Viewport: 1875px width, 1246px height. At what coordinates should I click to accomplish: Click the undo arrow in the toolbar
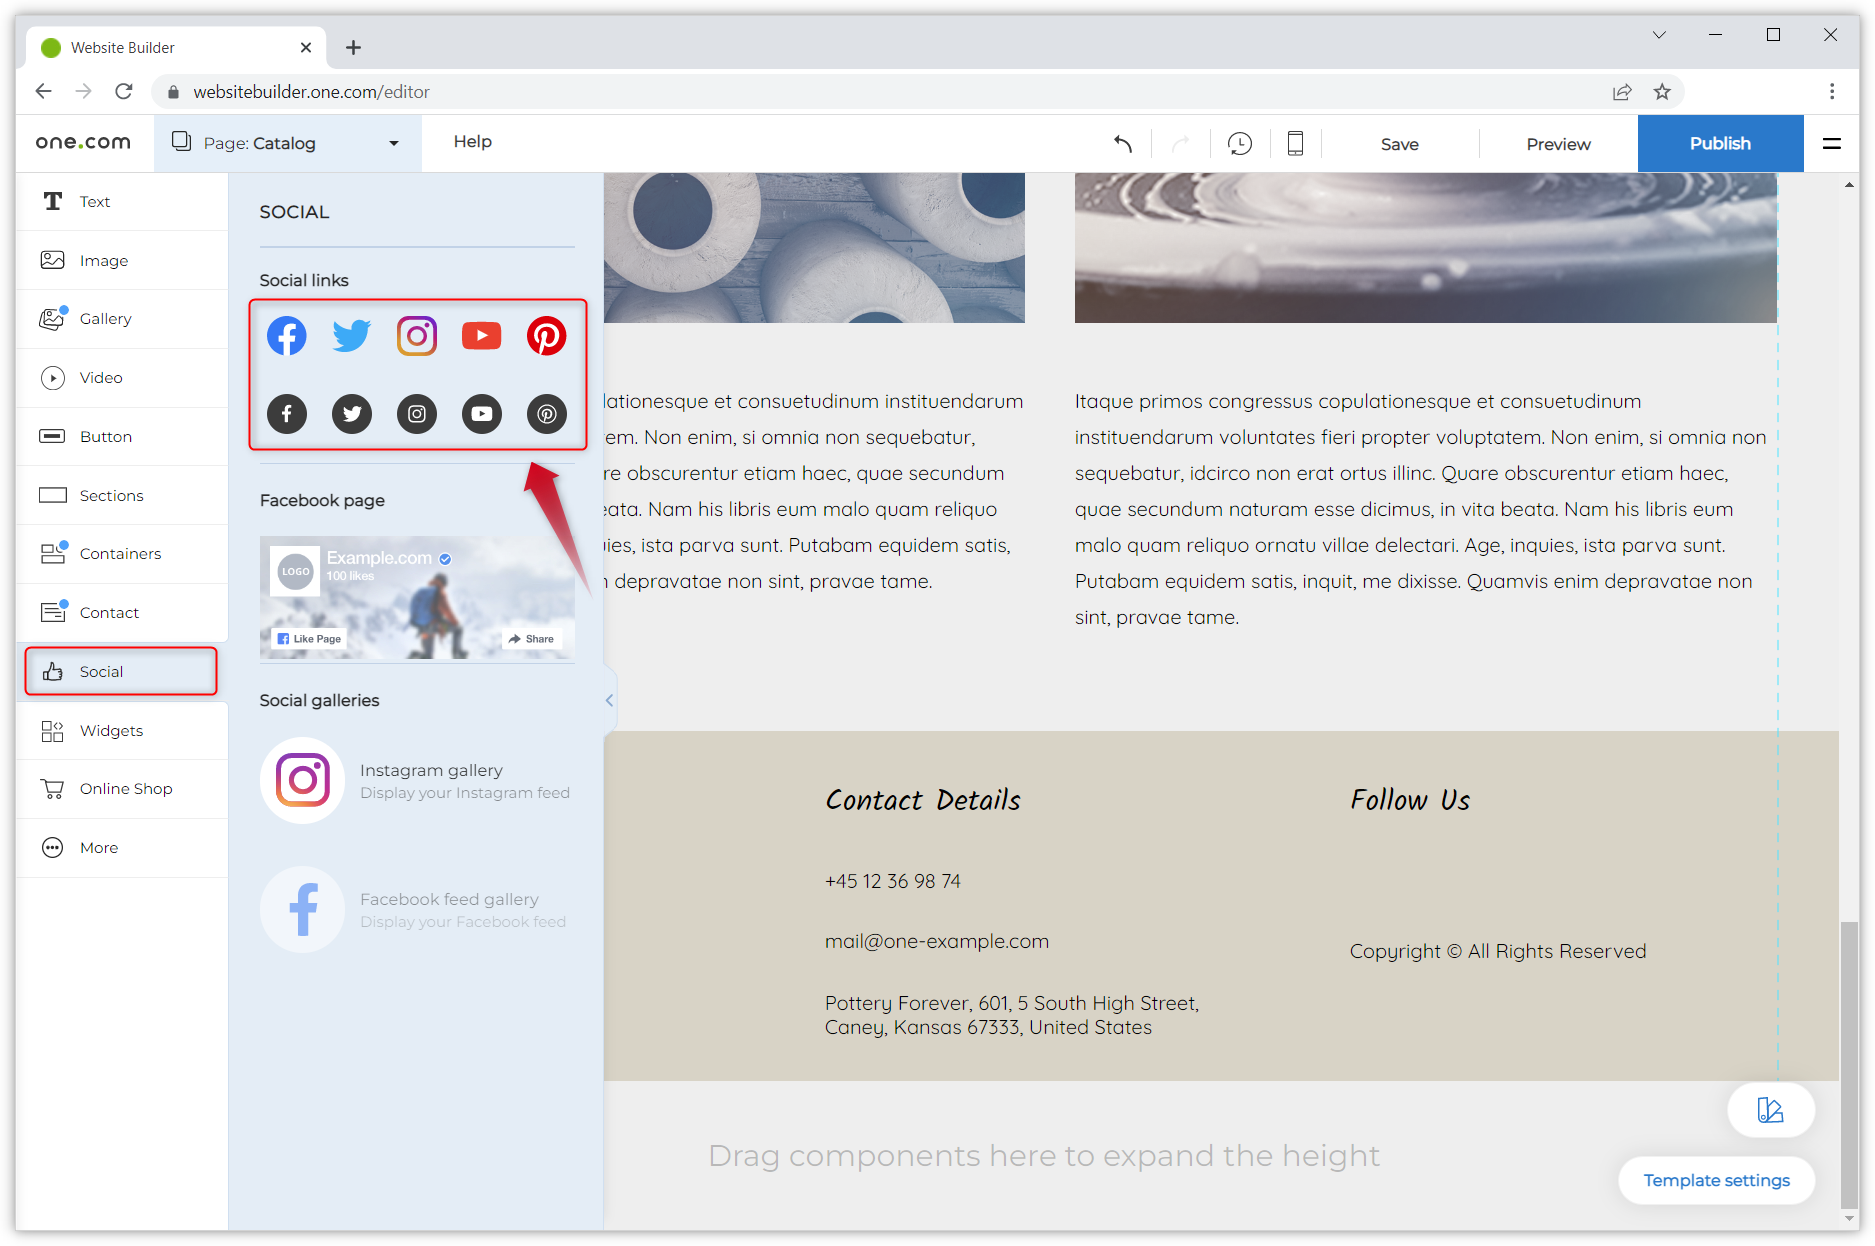(x=1122, y=143)
